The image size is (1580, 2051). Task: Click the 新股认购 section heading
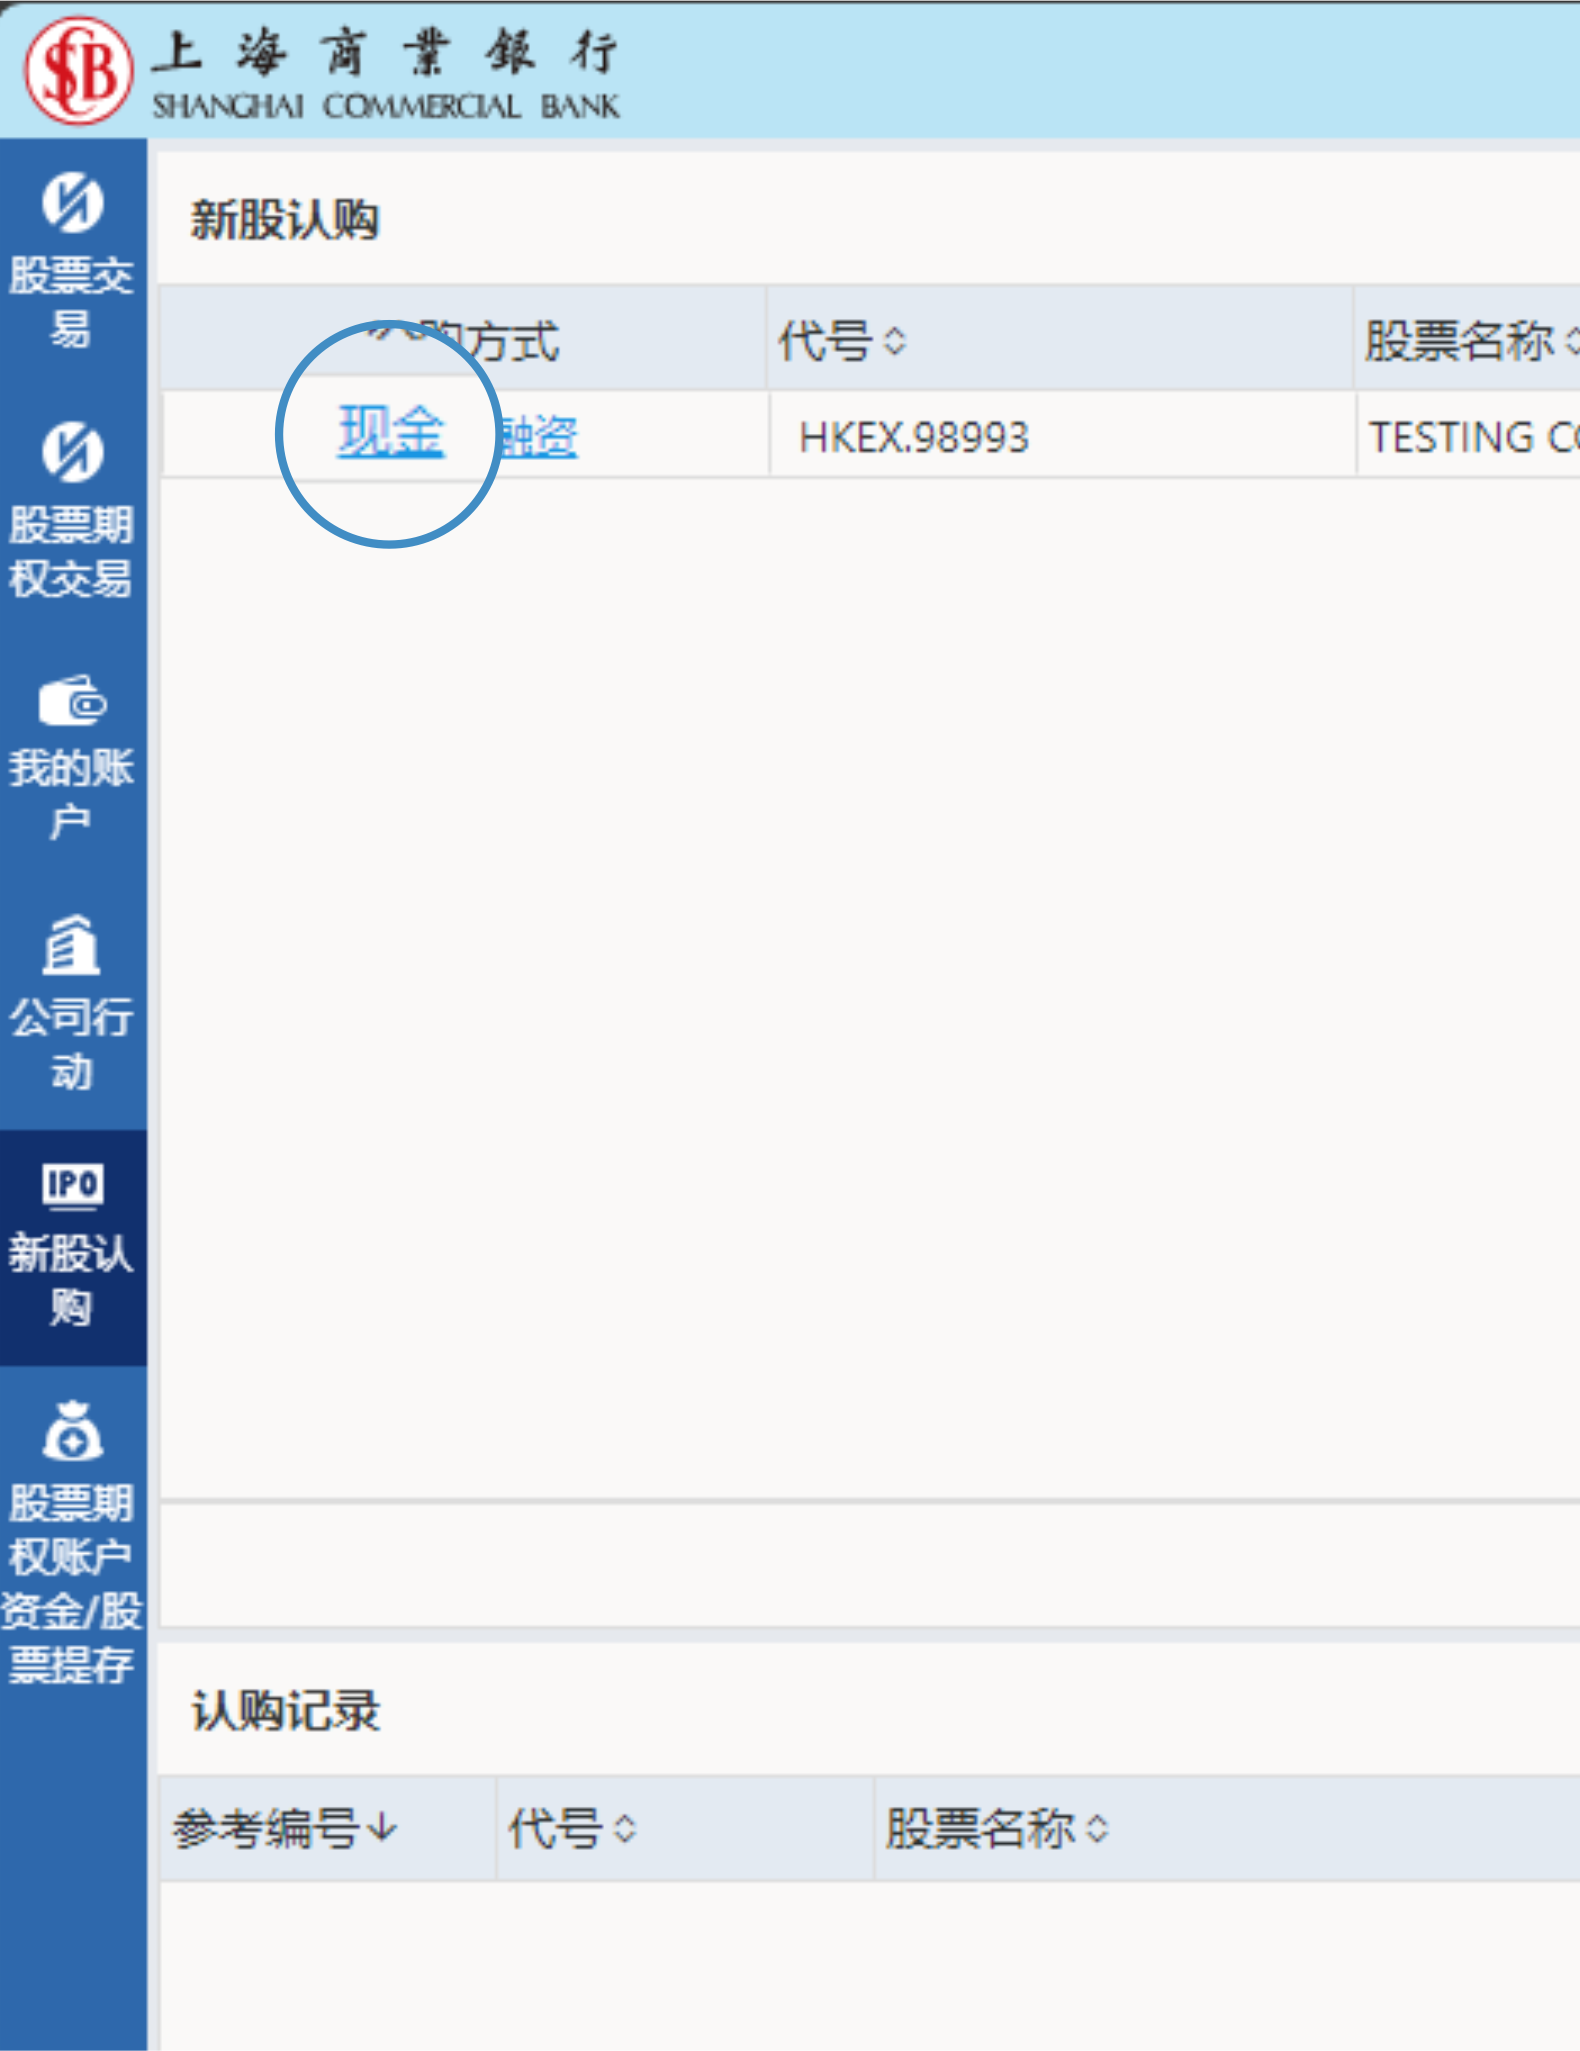tap(285, 220)
